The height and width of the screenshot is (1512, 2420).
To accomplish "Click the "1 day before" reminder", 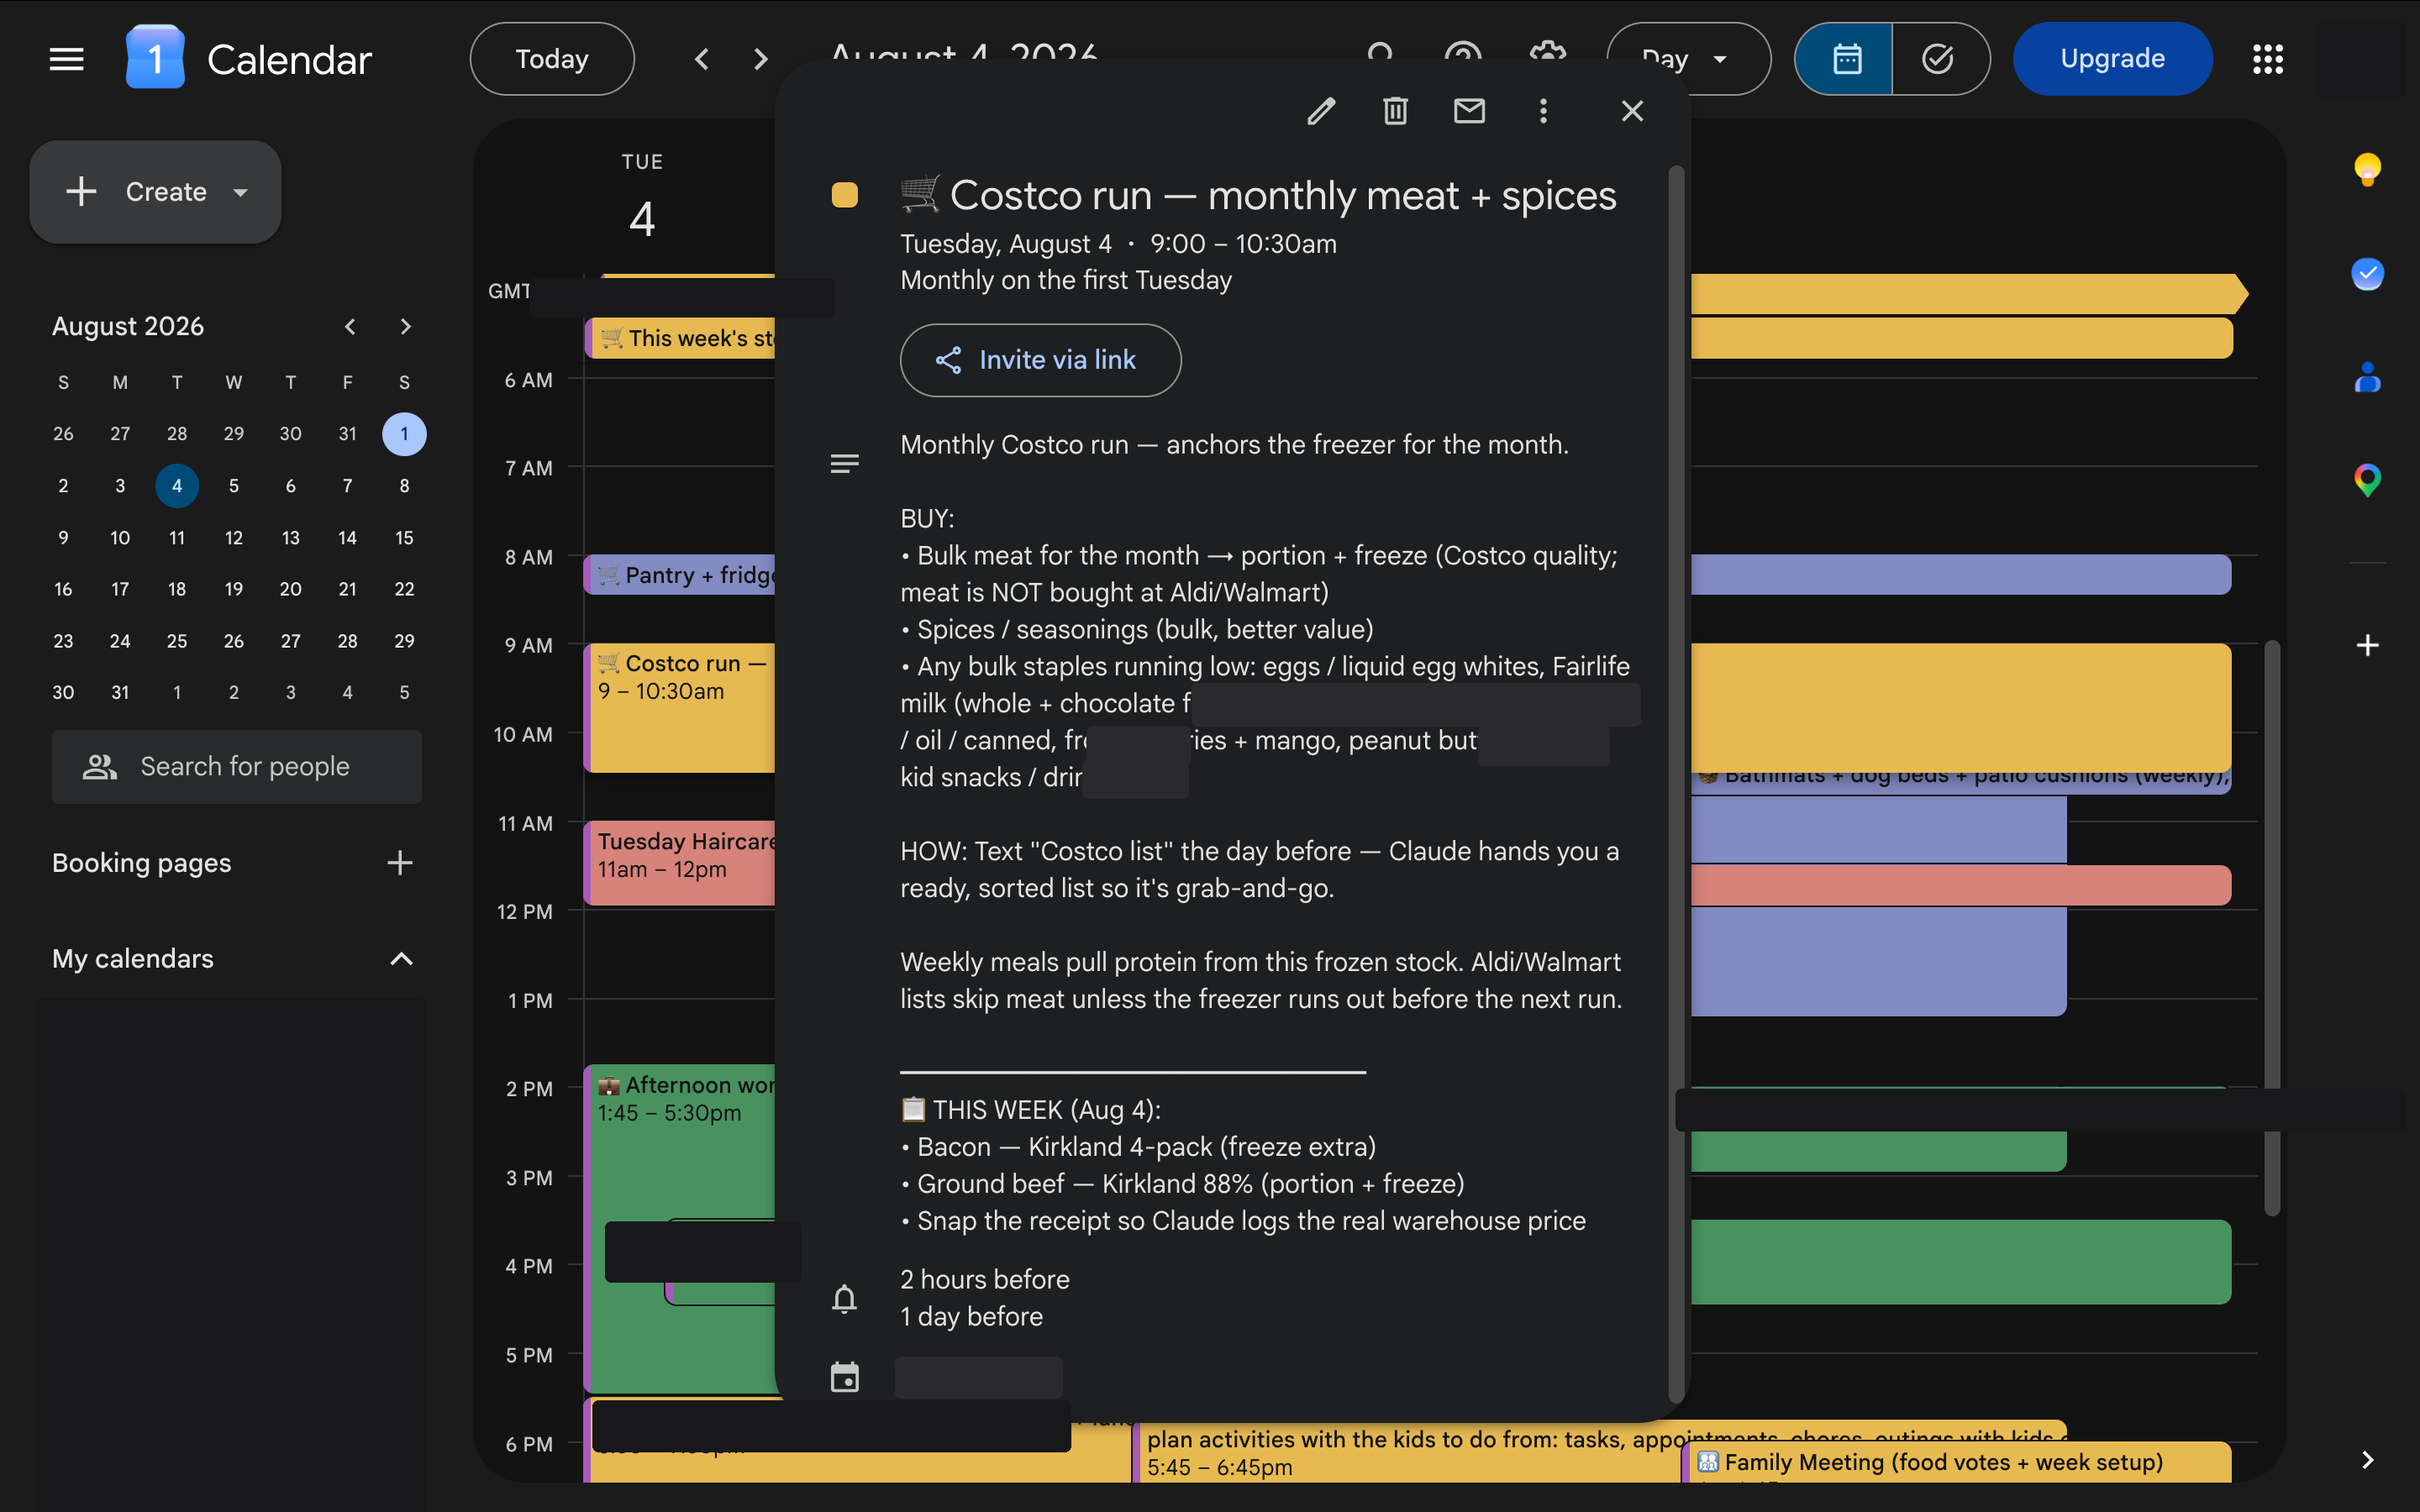I will click(x=972, y=1317).
